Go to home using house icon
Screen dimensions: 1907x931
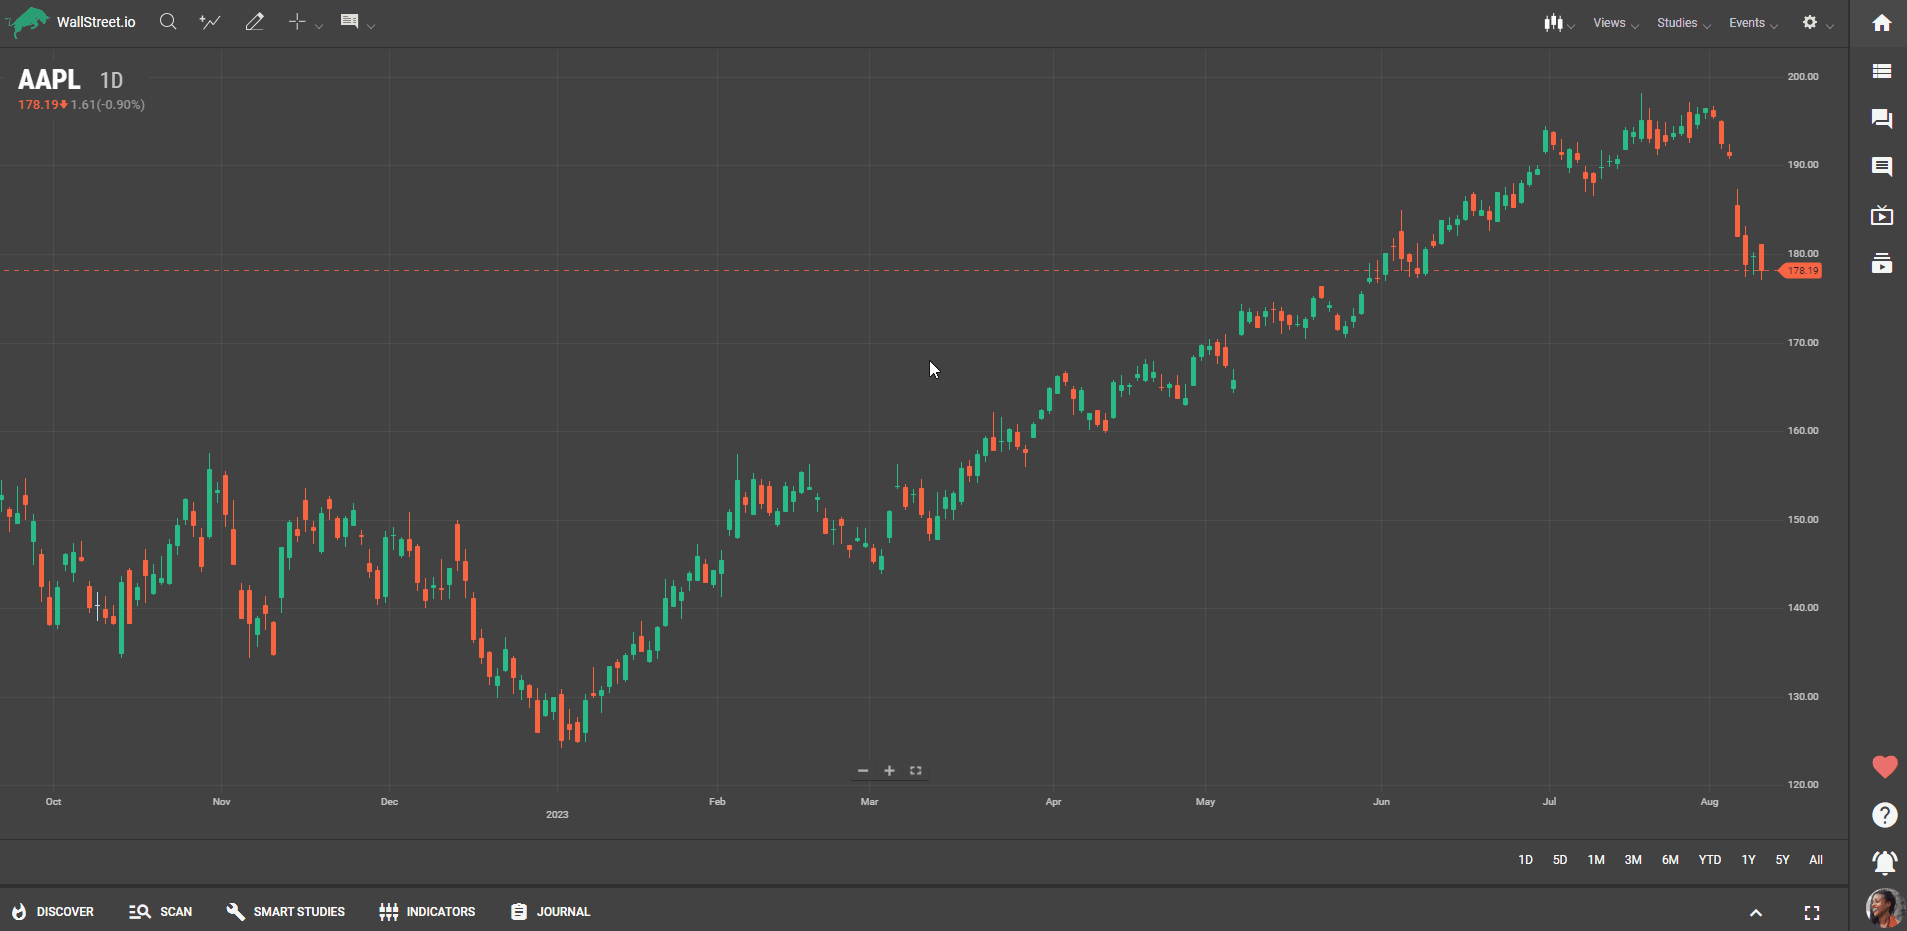1881,23
